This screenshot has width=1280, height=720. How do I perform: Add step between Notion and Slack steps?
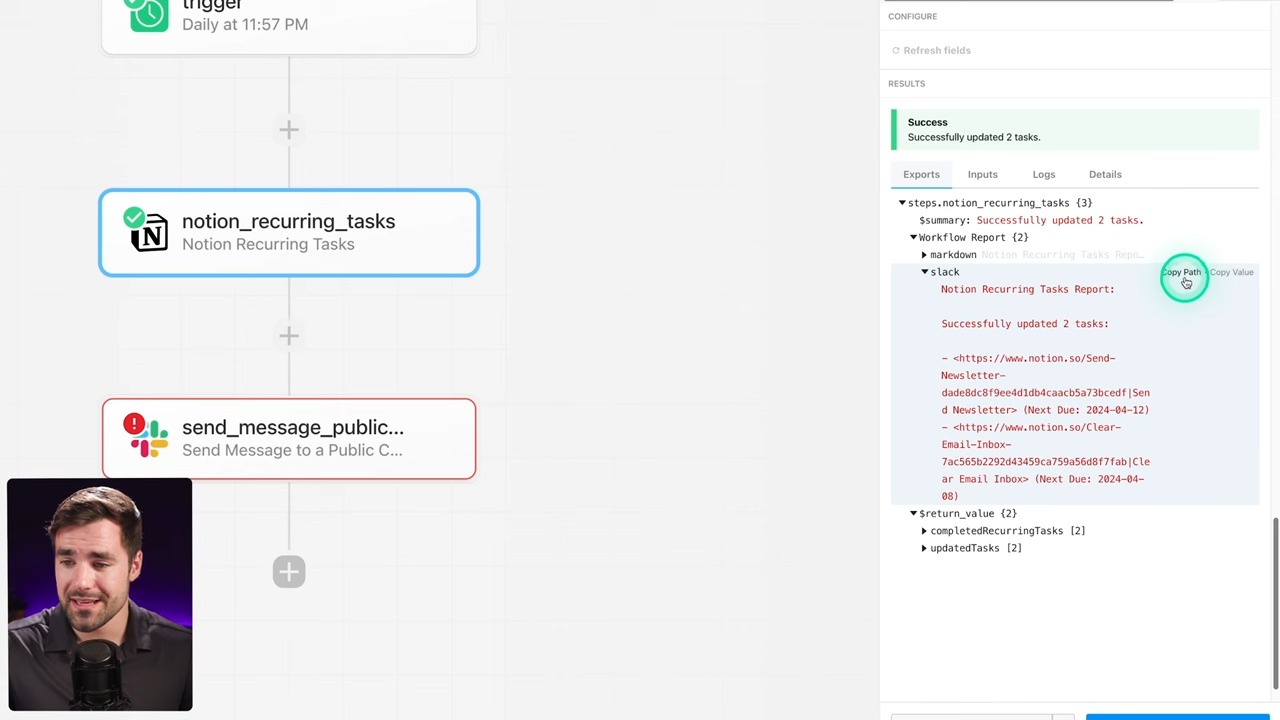coord(289,336)
